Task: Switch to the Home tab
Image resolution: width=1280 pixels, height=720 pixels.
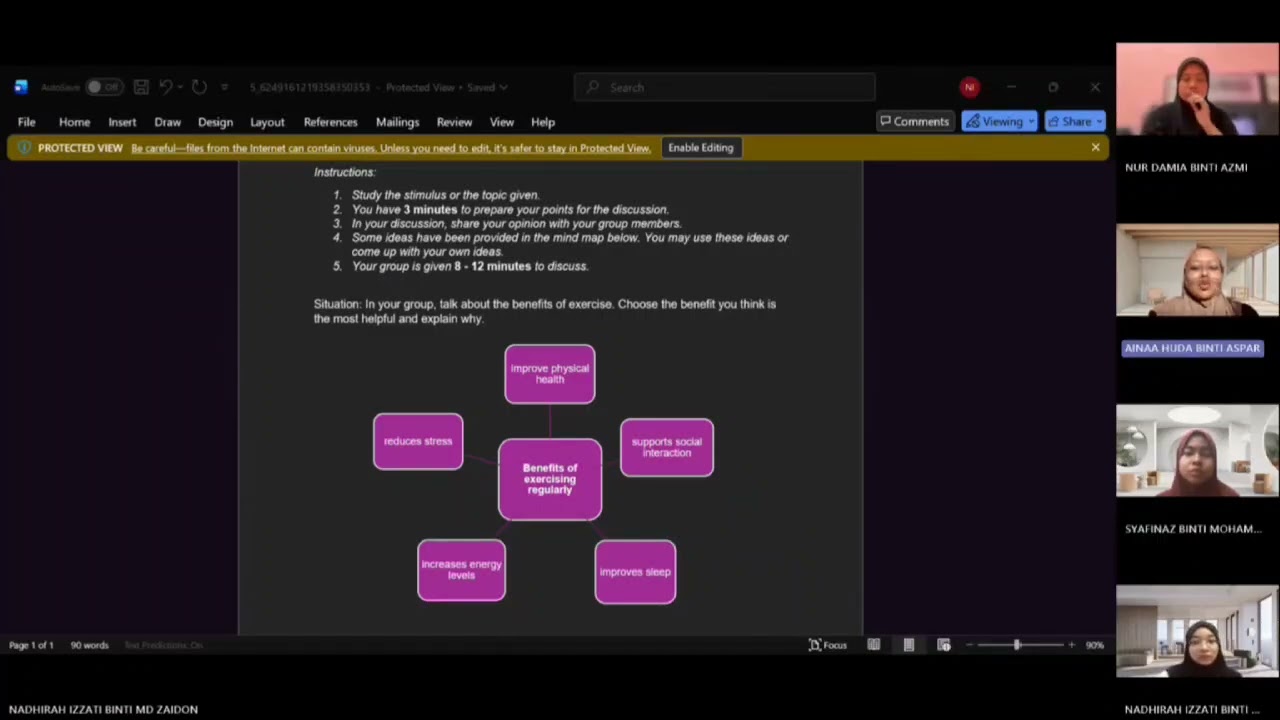Action: [x=74, y=122]
